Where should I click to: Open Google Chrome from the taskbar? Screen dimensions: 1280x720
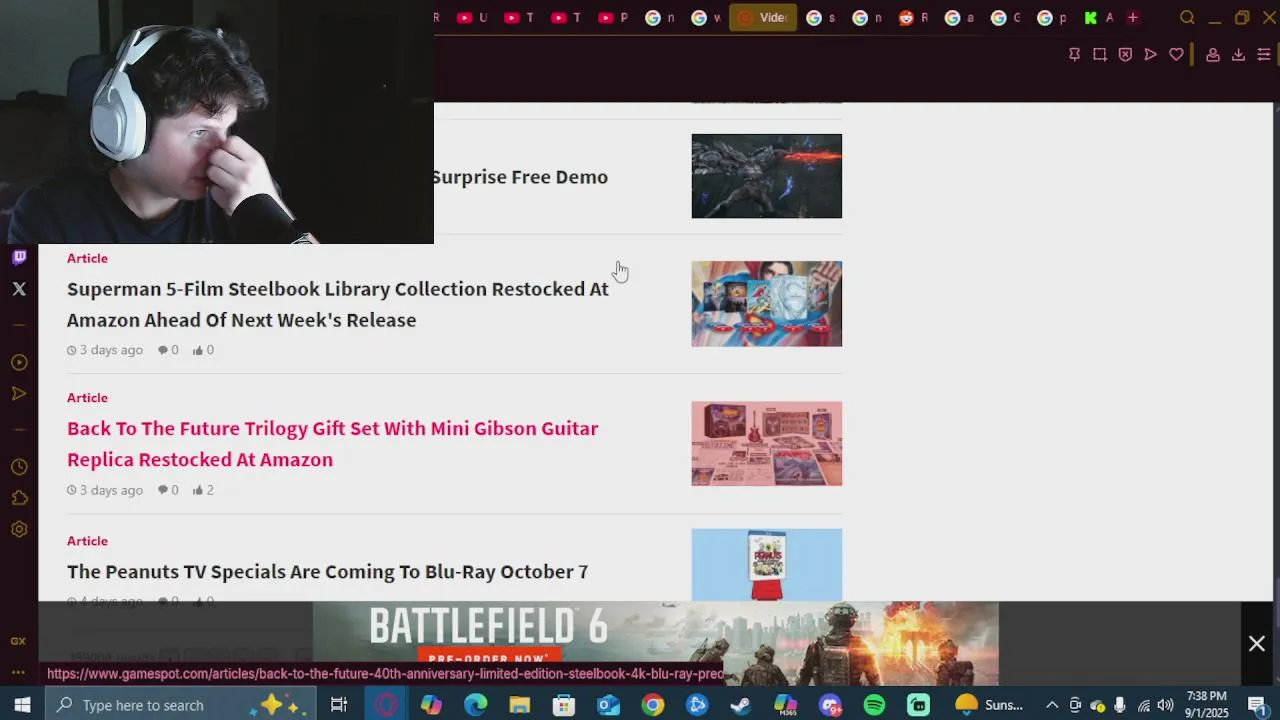pyautogui.click(x=653, y=705)
